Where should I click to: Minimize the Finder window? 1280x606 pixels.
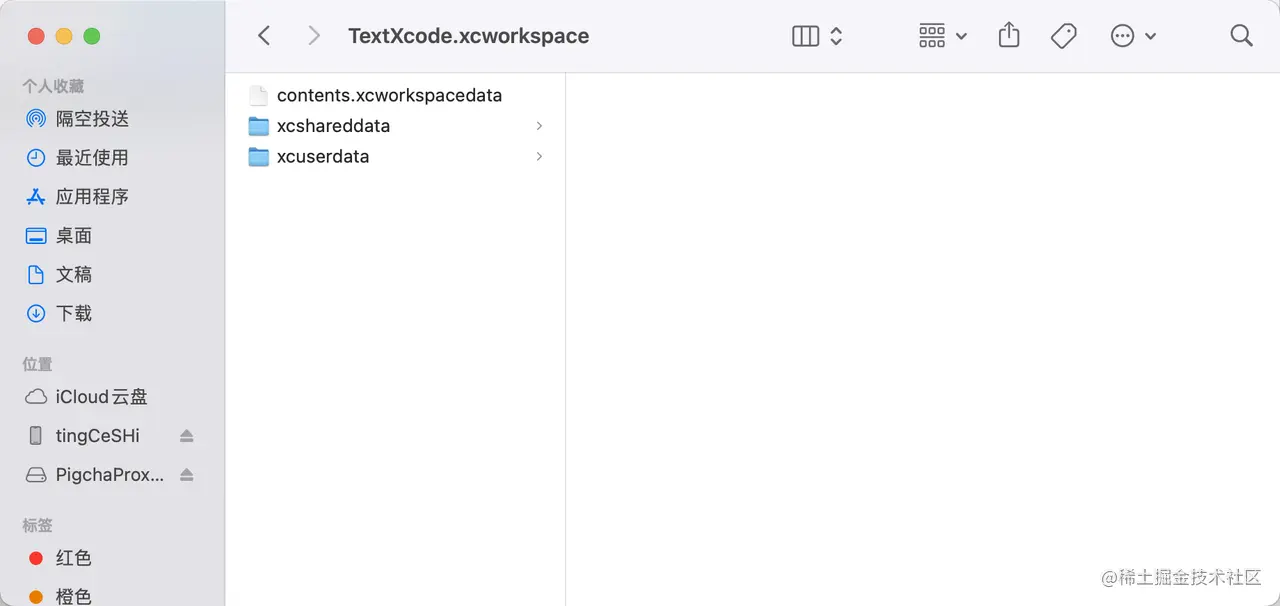[64, 36]
